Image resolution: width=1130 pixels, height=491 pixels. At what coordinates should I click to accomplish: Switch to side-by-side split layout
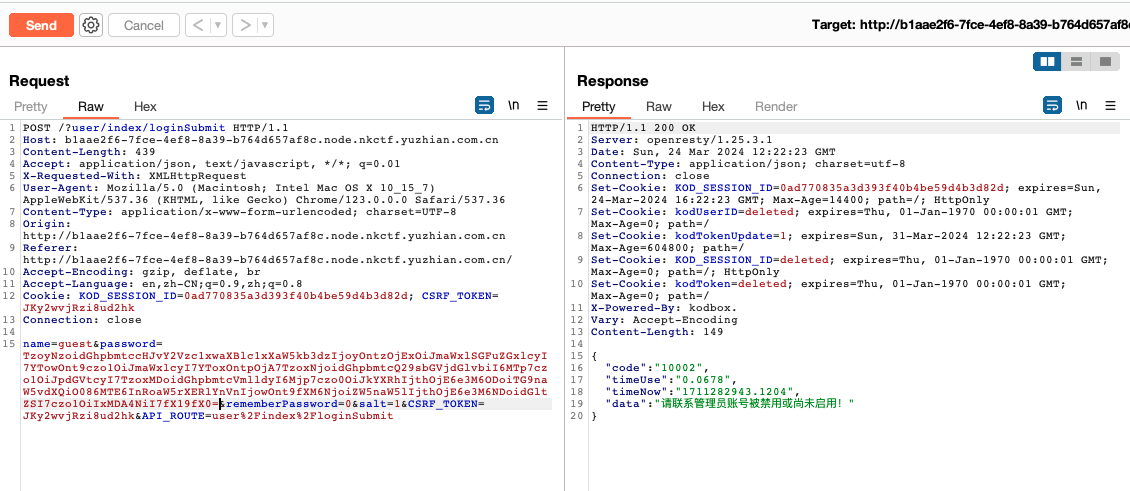(x=1047, y=62)
